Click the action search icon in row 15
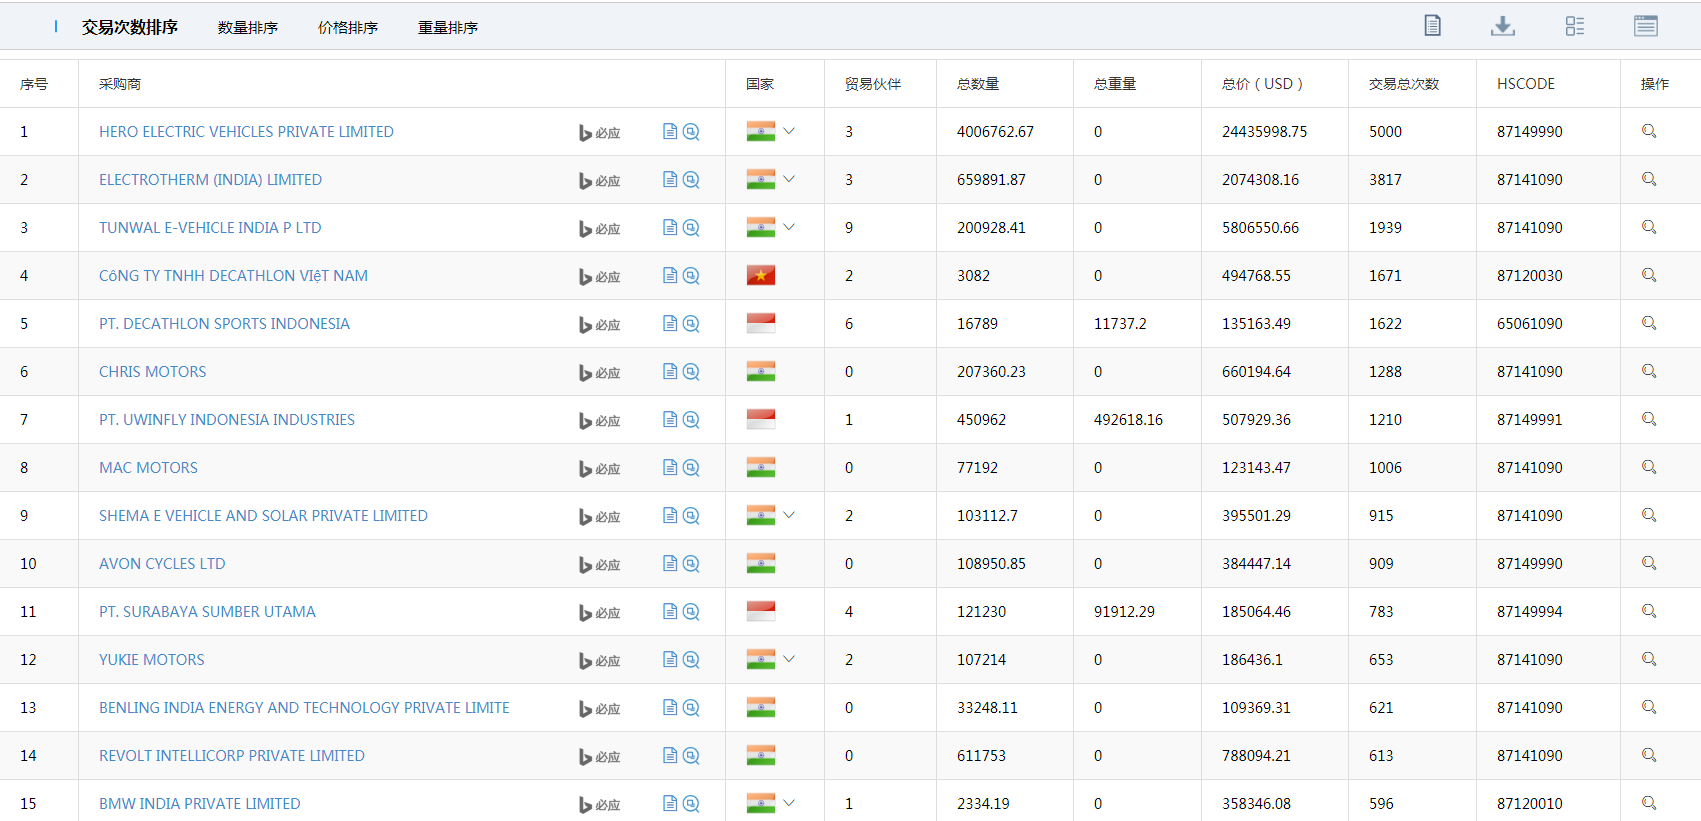The width and height of the screenshot is (1701, 821). click(x=1649, y=803)
